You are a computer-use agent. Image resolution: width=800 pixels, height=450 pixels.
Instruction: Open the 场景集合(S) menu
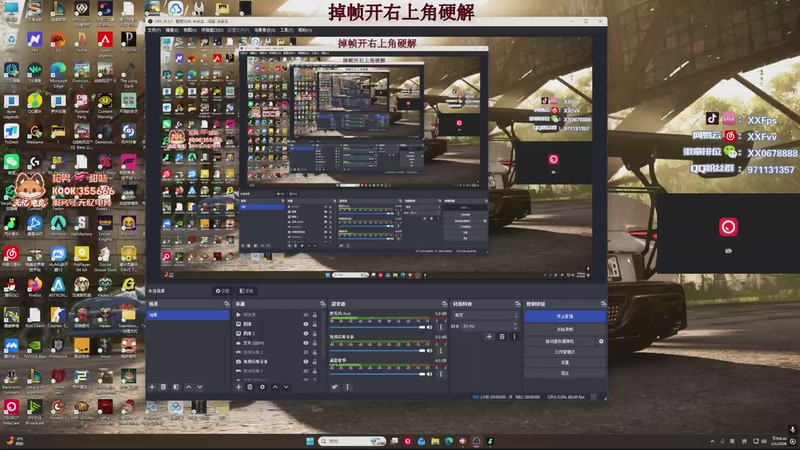265,30
